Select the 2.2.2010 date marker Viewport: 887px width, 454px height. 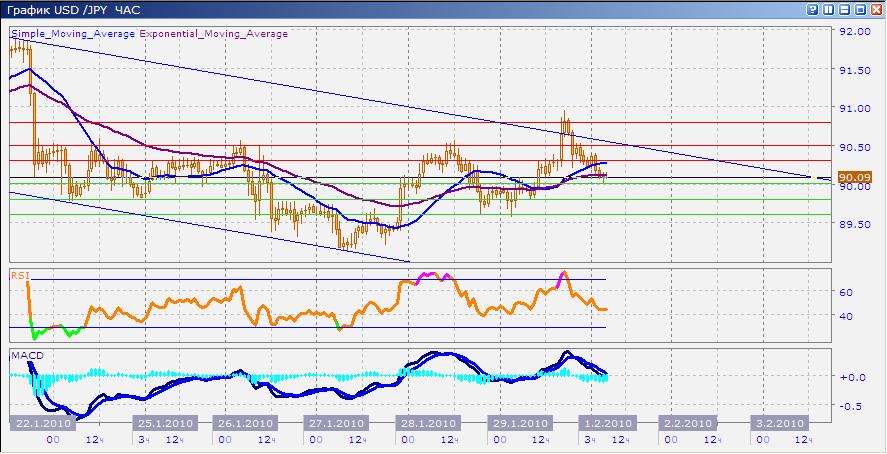click(686, 423)
